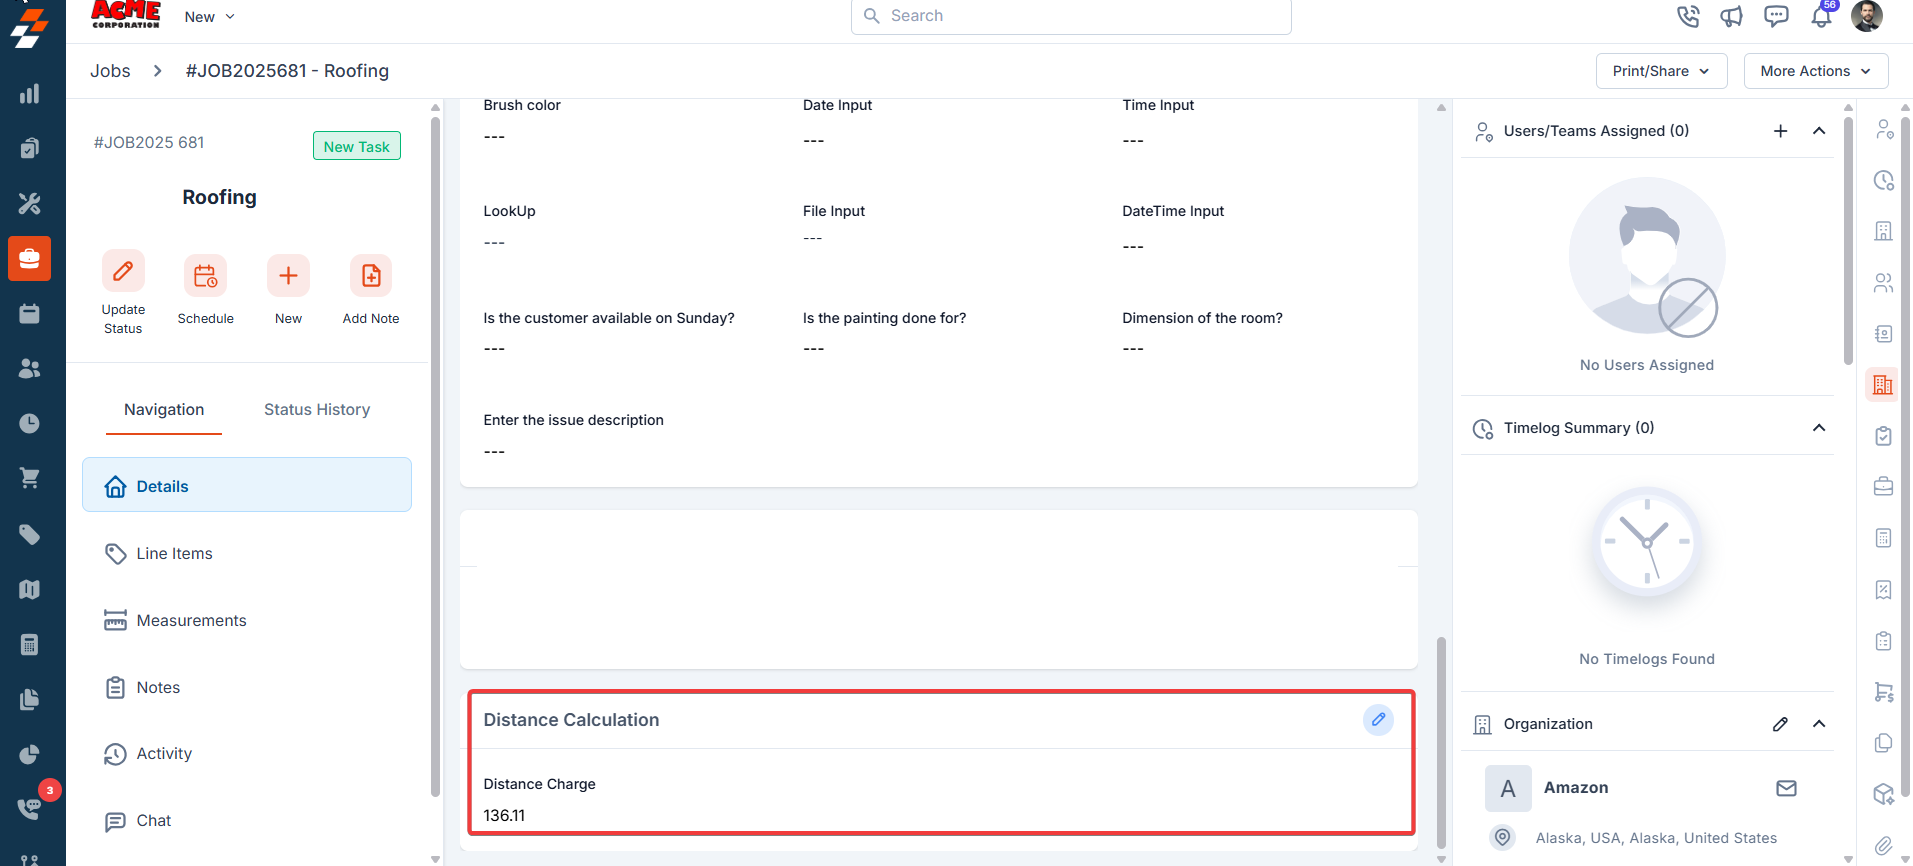The width and height of the screenshot is (1913, 866).
Task: Select Details in the navigation list
Action: (247, 485)
